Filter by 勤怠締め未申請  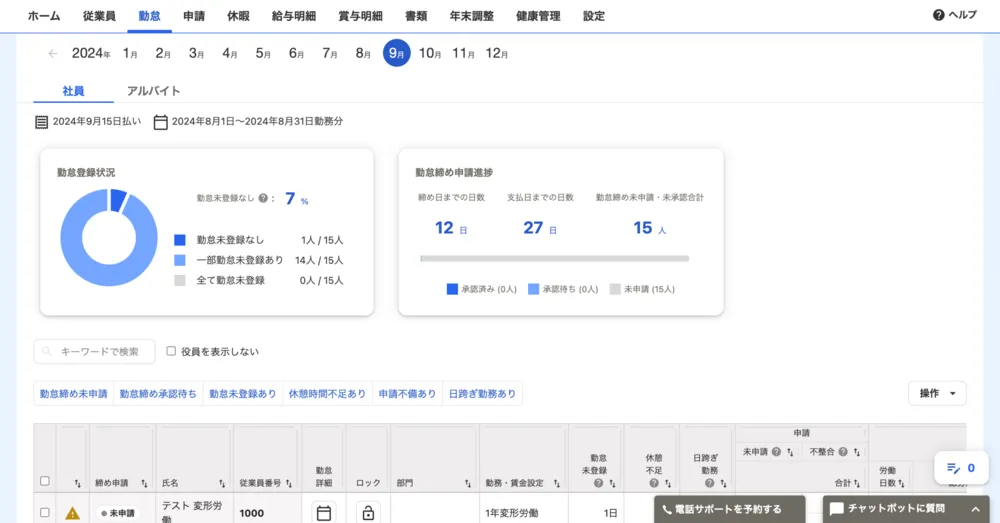coord(73,394)
